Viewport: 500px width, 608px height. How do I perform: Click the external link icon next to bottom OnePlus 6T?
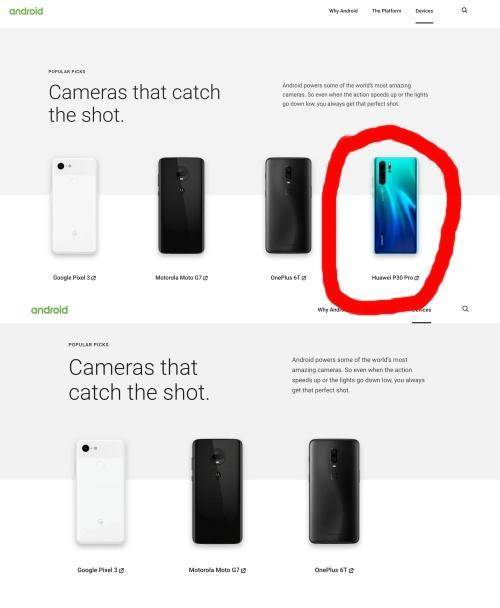coord(351,570)
